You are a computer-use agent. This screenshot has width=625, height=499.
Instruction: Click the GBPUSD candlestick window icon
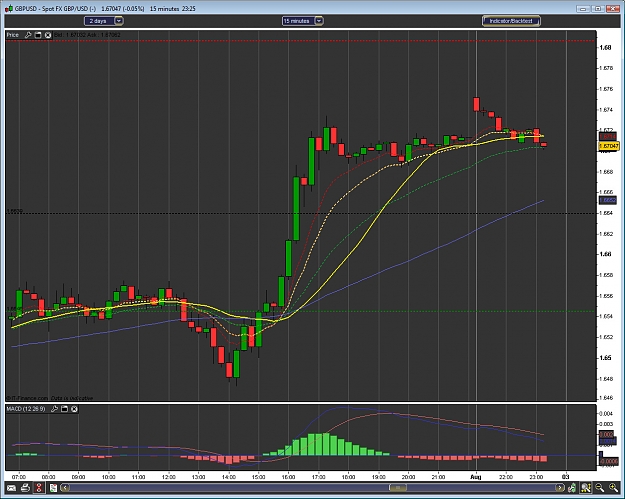point(9,8)
